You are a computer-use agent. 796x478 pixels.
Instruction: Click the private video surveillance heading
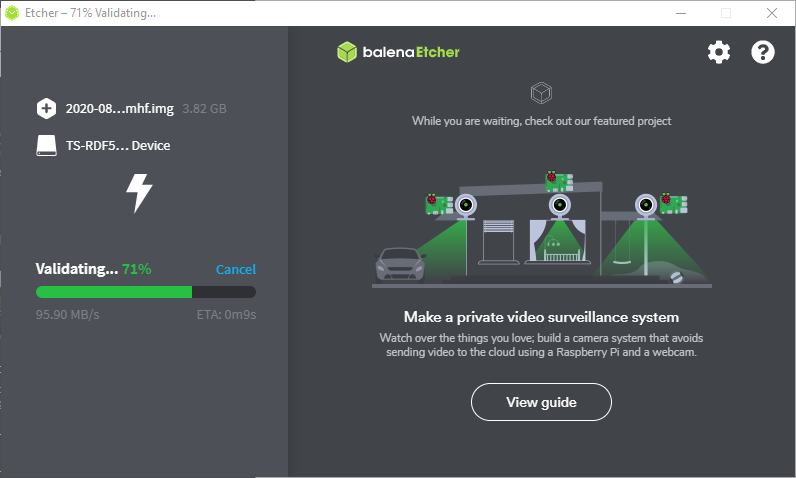click(541, 317)
